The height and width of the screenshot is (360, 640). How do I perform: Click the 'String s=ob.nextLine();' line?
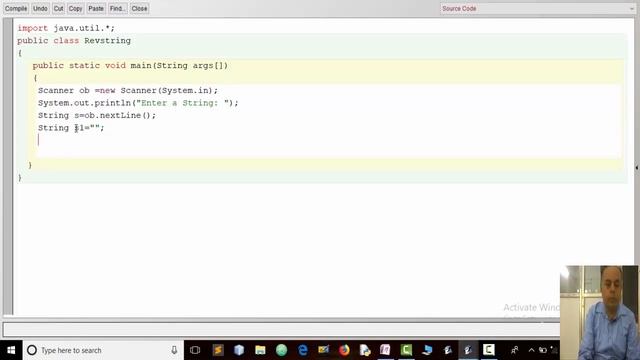point(97,116)
